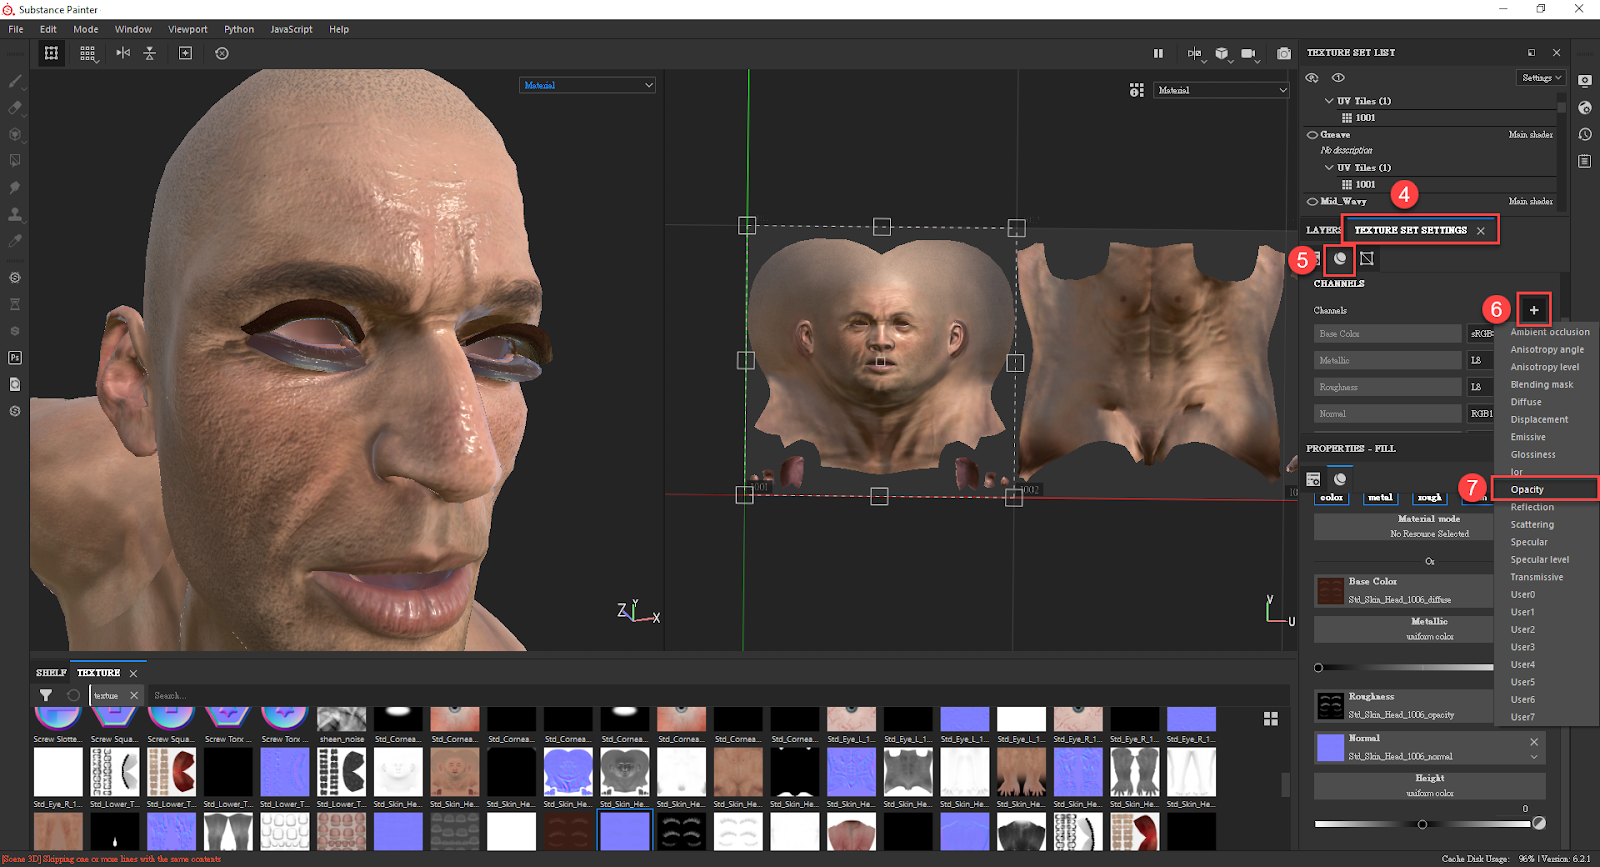Click the shelf grid view icon
The width and height of the screenshot is (1600, 867).
(1271, 719)
